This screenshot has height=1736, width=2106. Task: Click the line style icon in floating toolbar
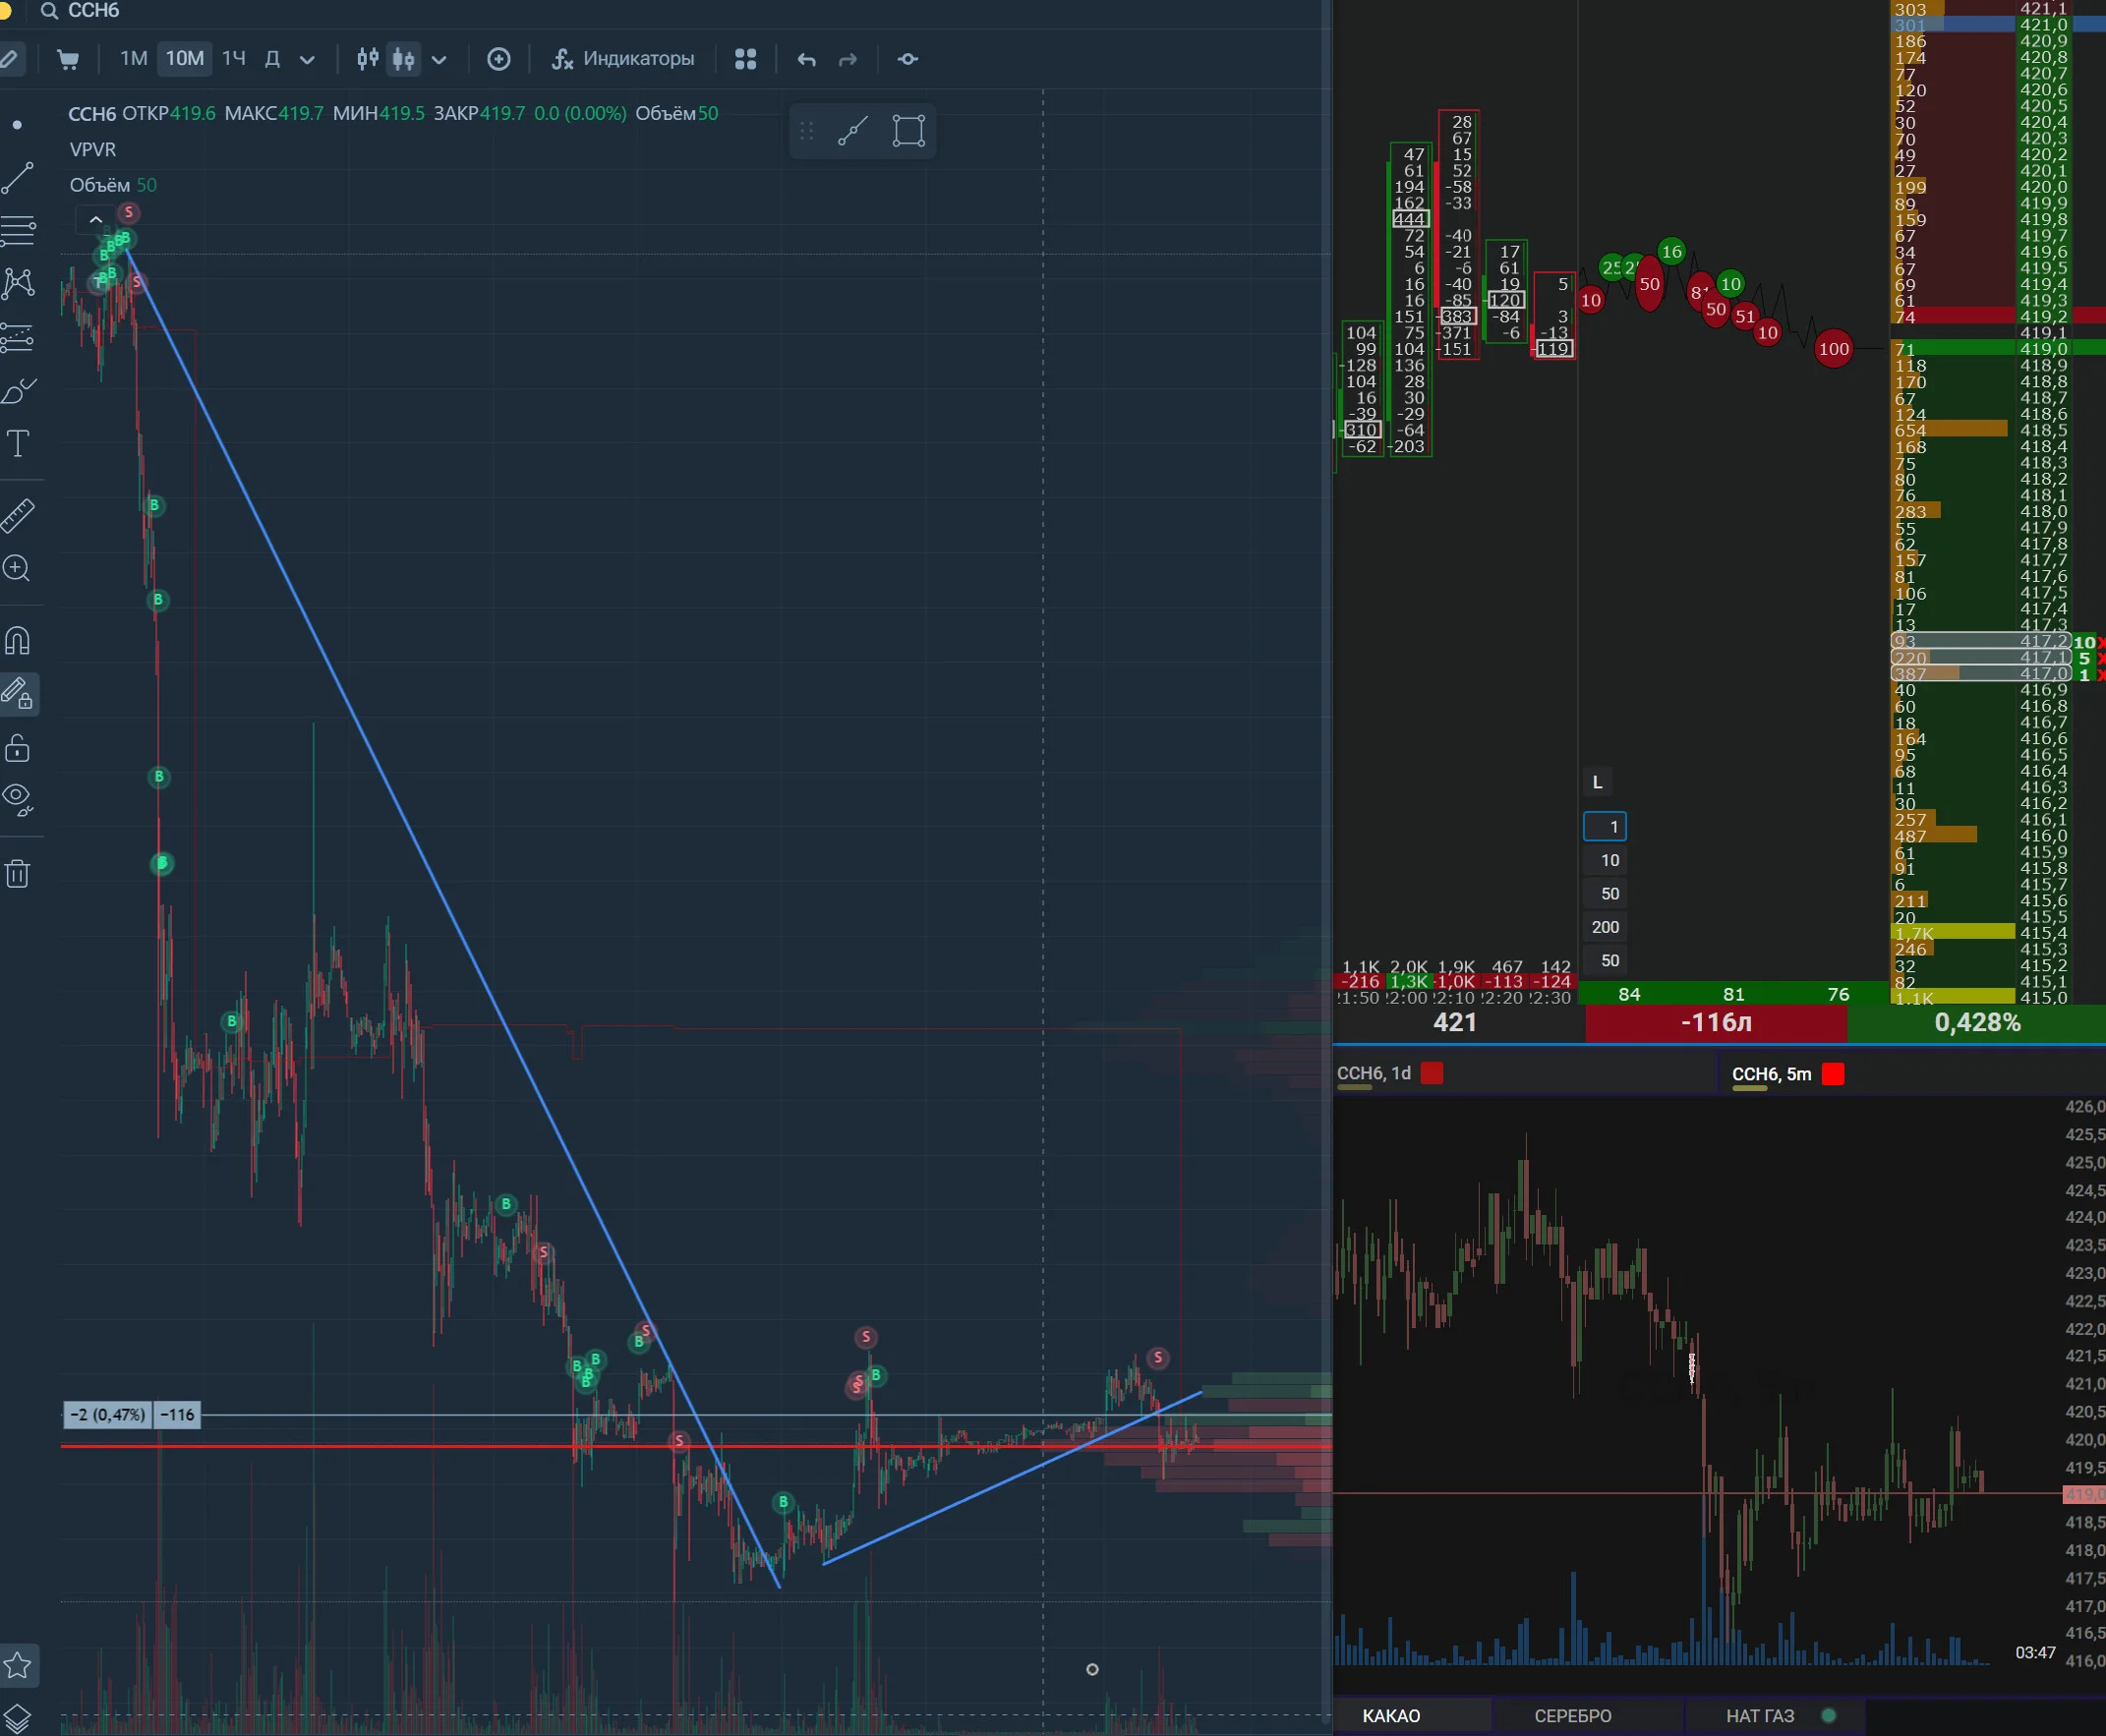tap(853, 131)
